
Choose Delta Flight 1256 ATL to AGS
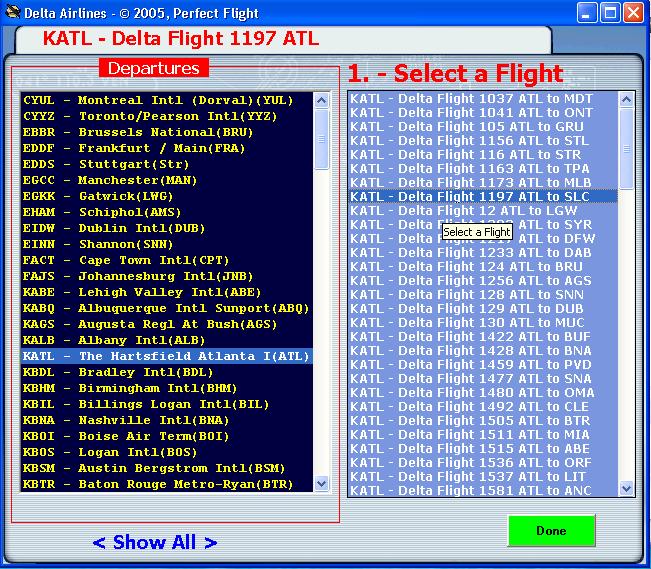point(483,281)
